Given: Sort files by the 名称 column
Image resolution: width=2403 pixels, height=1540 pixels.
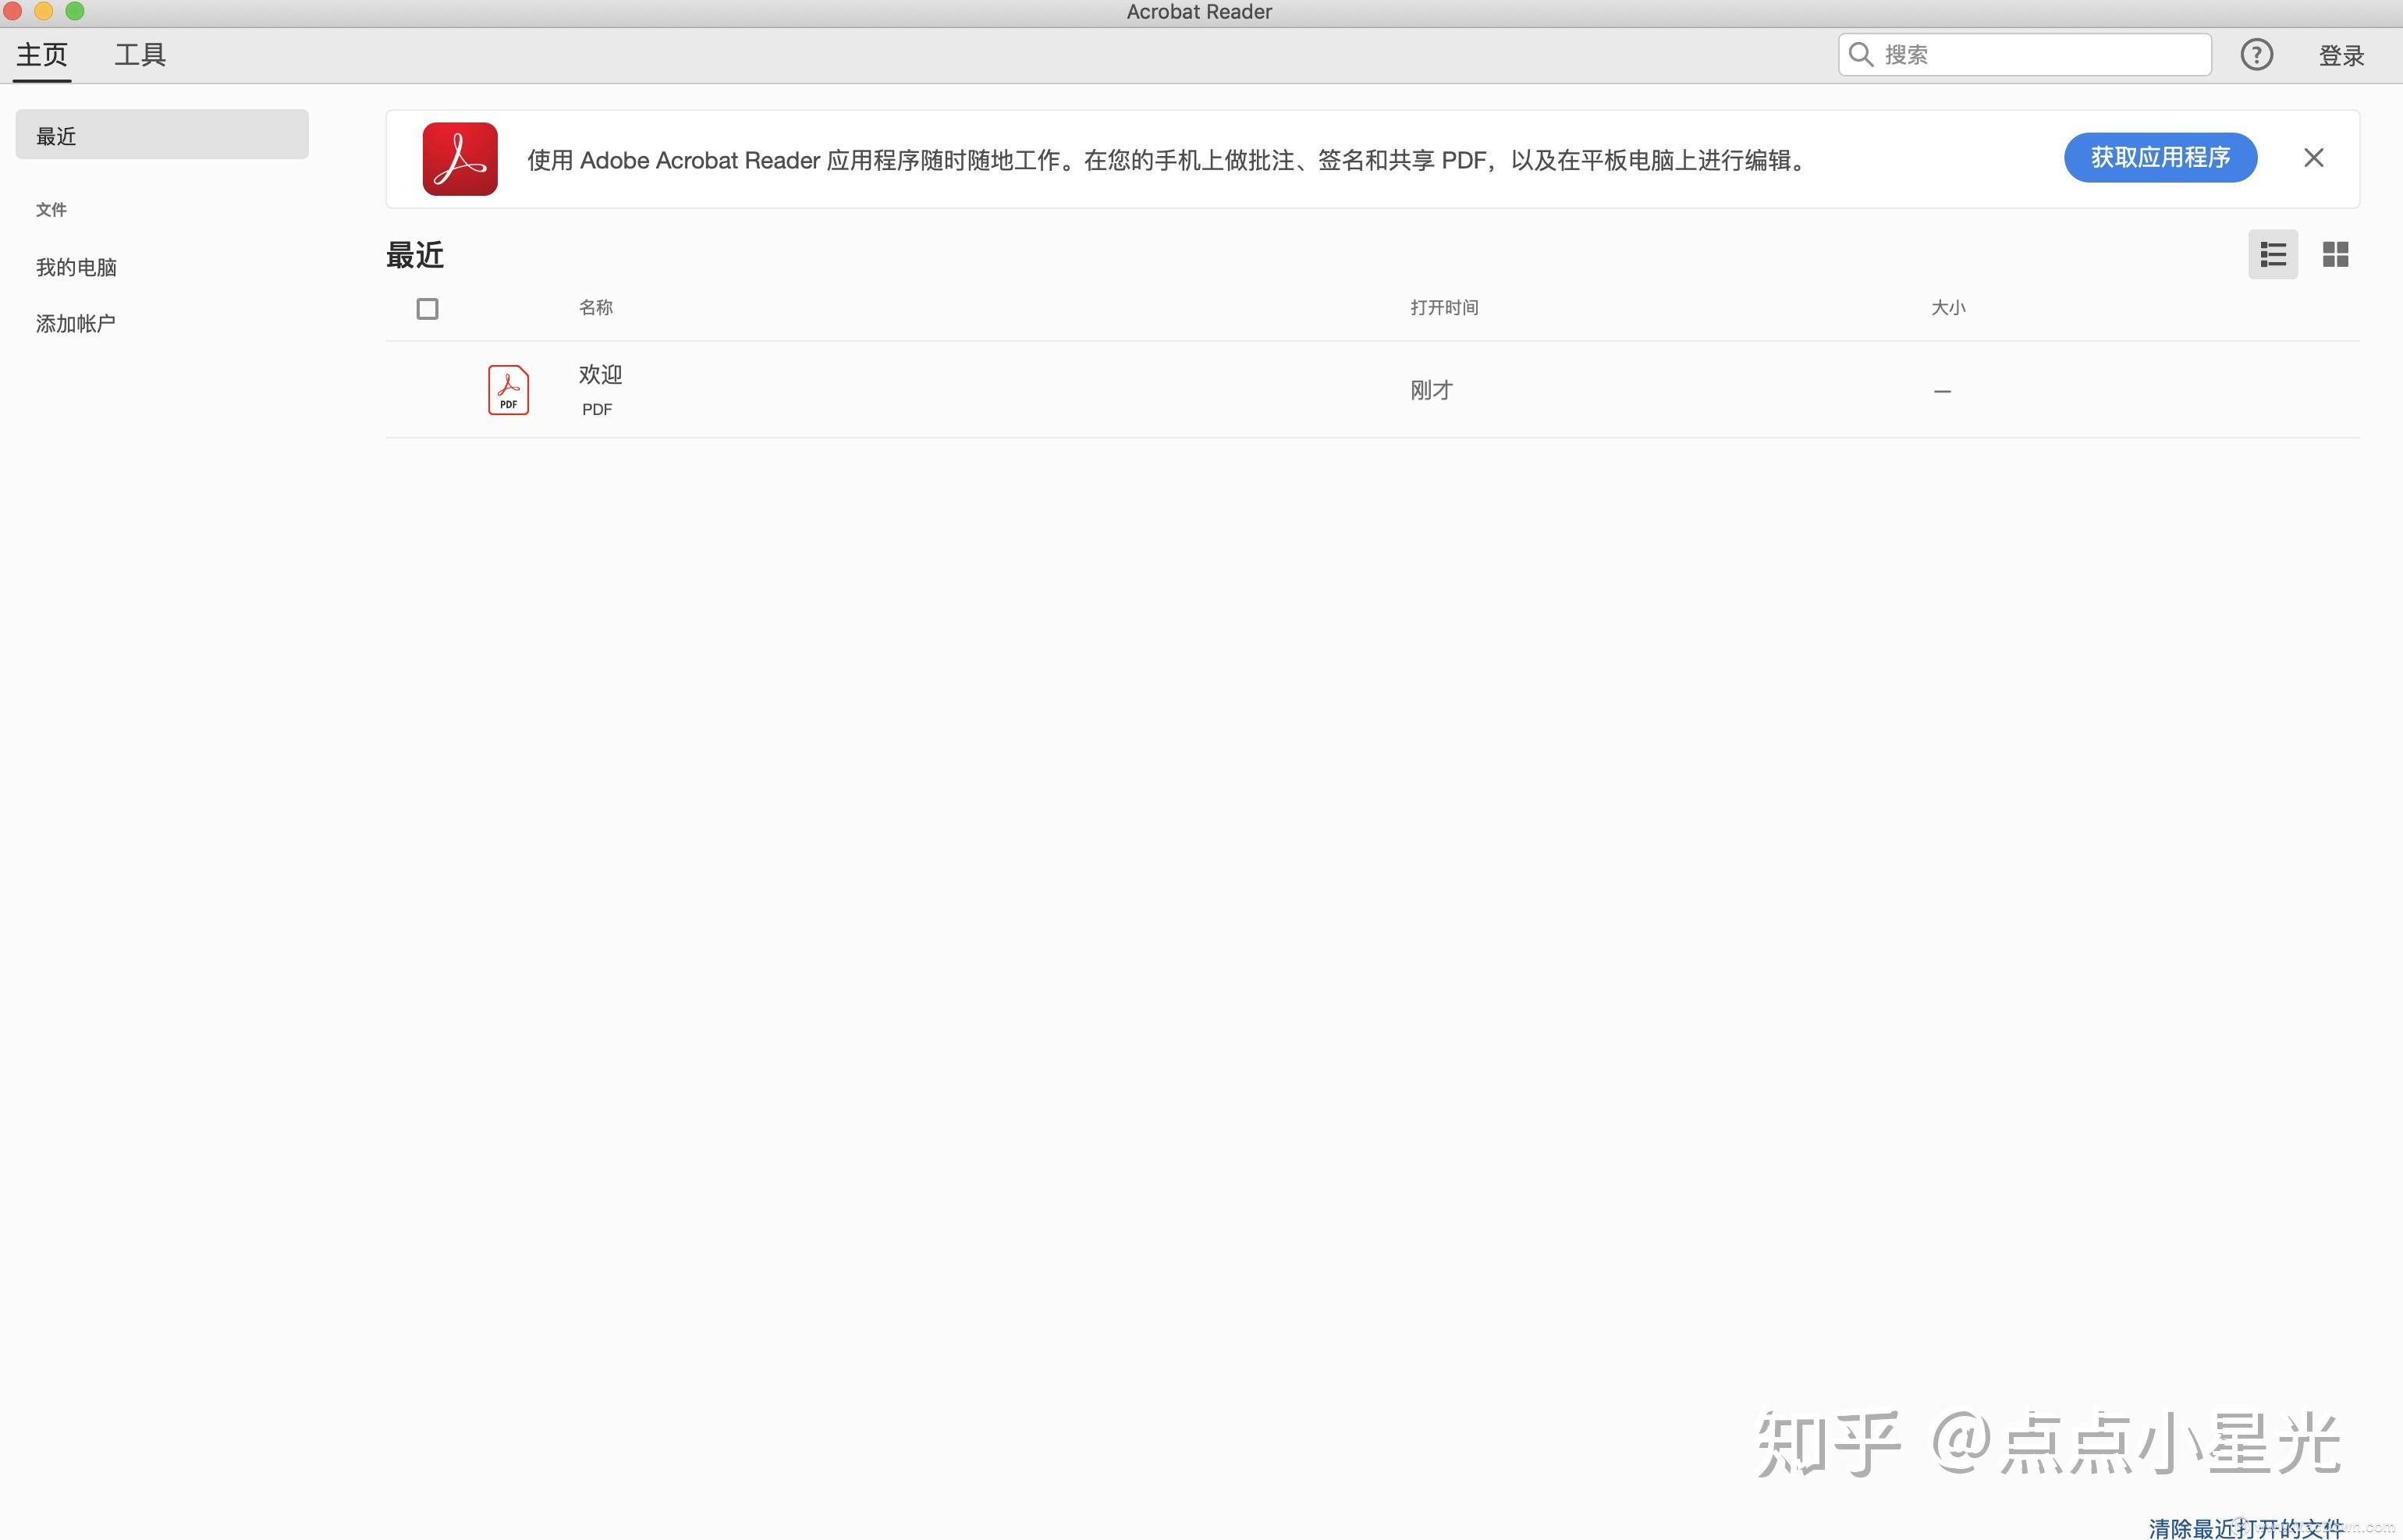Looking at the screenshot, I should click(x=596, y=307).
